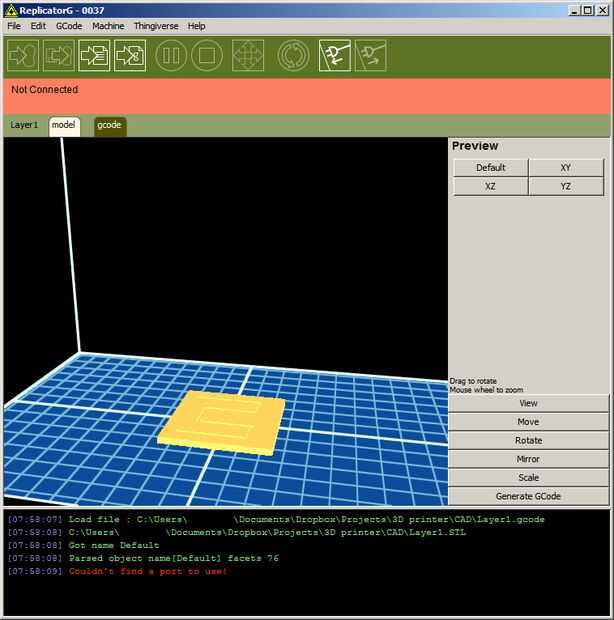The width and height of the screenshot is (614, 620).
Task: Click the 'Couldn't find a port to use!' message
Action: [148, 571]
